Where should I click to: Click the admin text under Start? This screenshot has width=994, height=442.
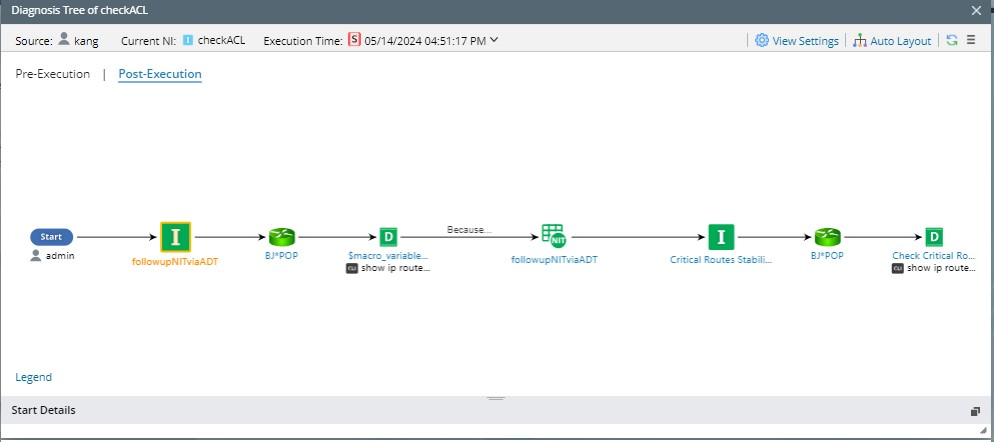(60, 256)
